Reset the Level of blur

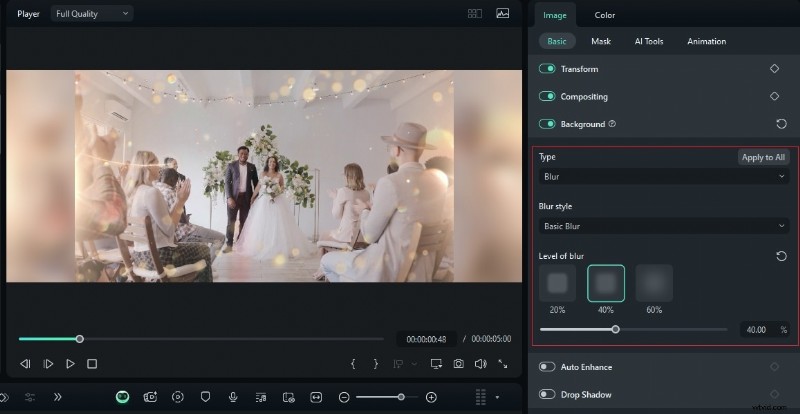pos(781,256)
